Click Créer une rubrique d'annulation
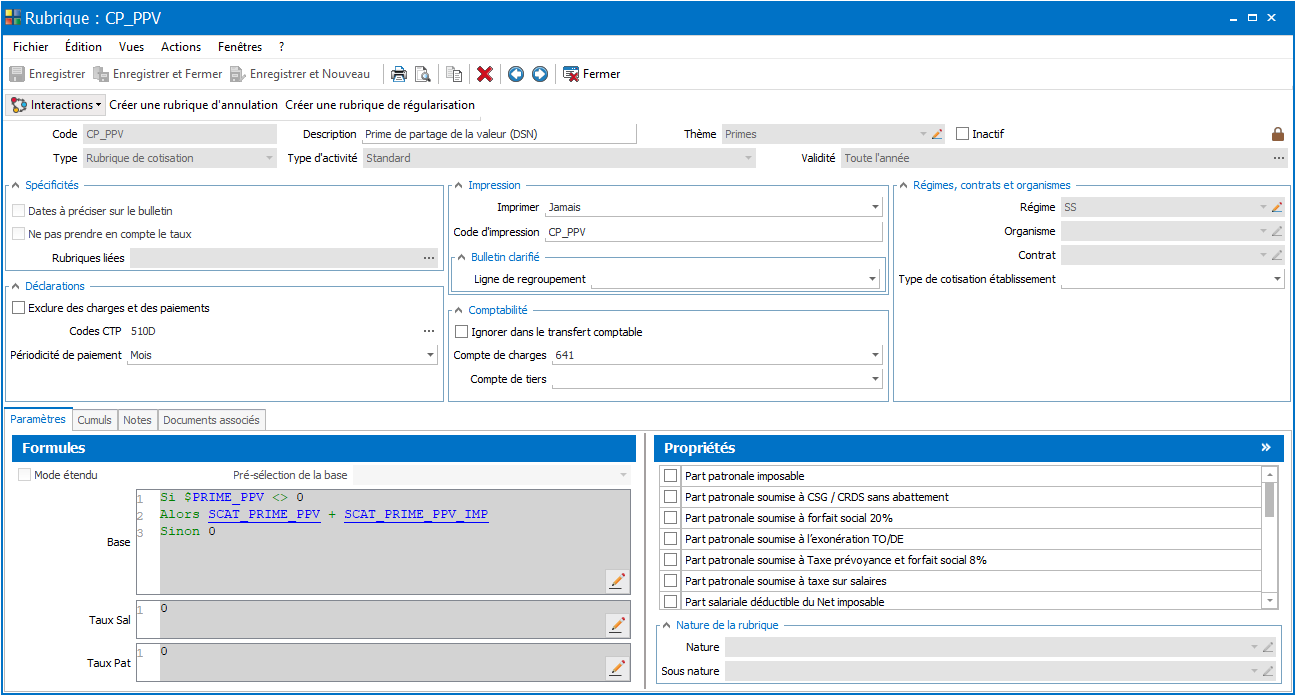 193,105
